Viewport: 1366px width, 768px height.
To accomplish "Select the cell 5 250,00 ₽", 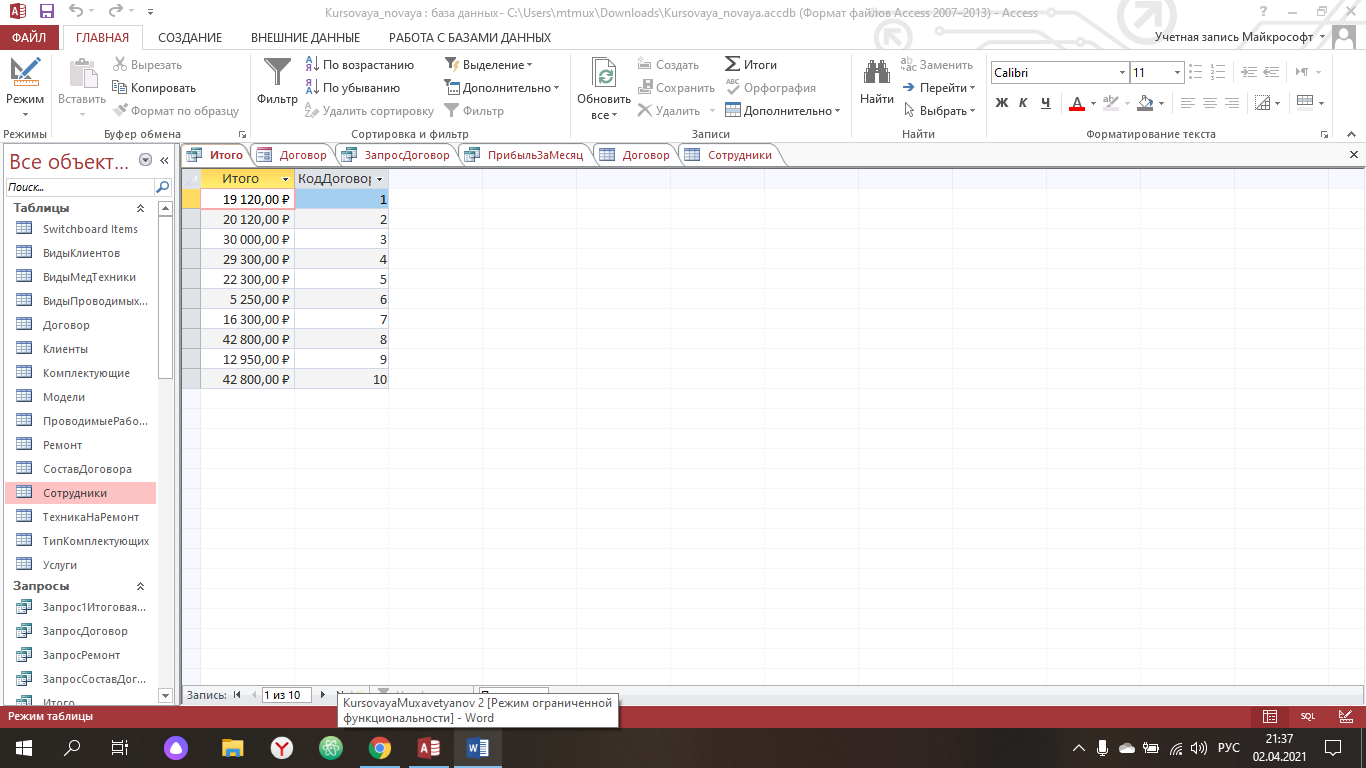I will [x=247, y=299].
